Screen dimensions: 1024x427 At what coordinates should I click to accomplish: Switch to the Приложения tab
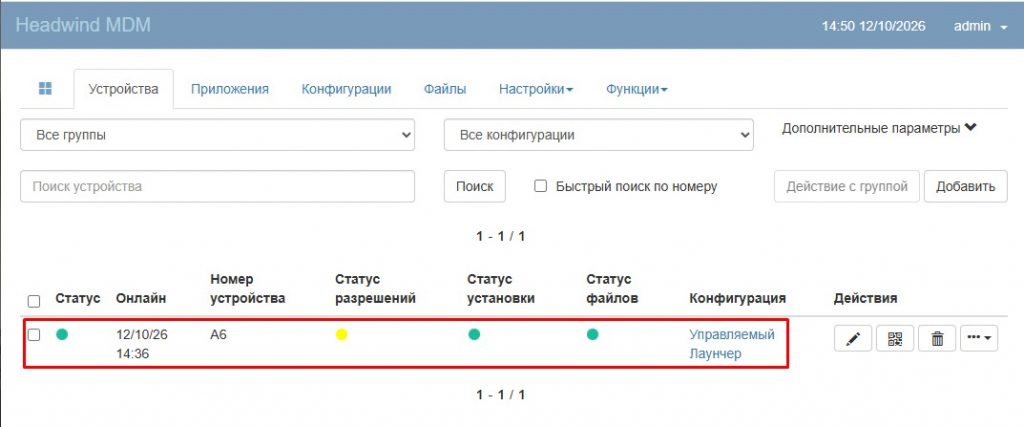coord(230,89)
